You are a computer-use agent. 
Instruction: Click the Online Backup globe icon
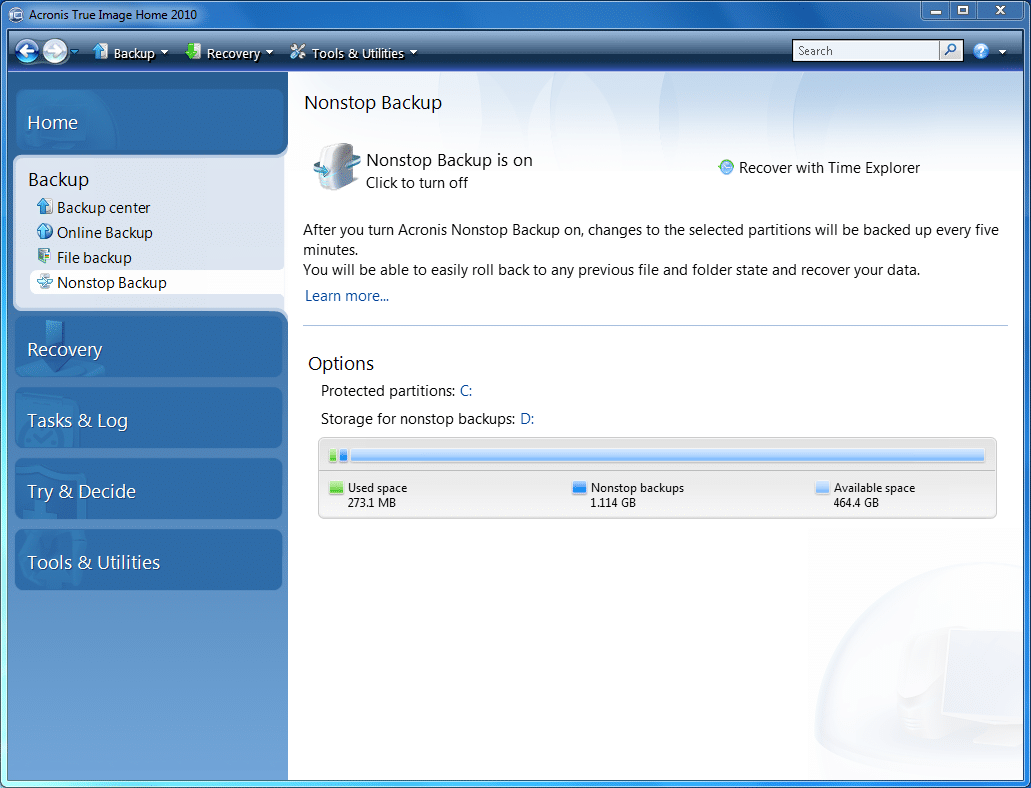[45, 232]
